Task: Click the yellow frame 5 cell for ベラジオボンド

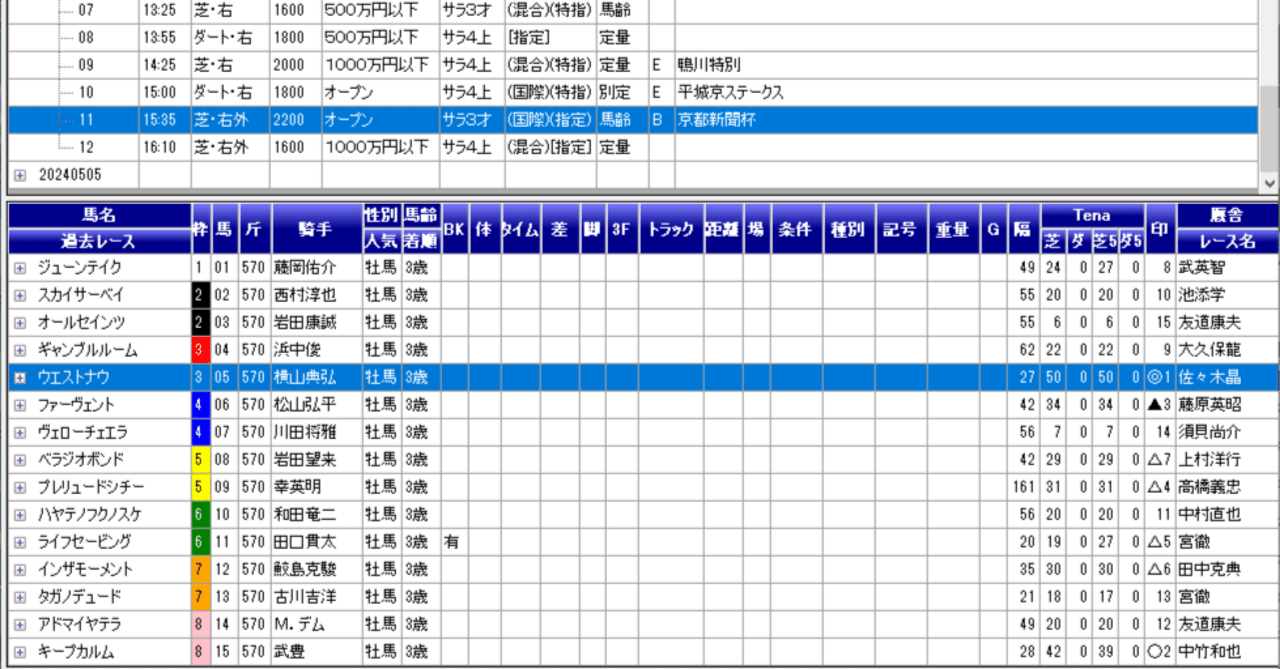Action: pos(199,460)
